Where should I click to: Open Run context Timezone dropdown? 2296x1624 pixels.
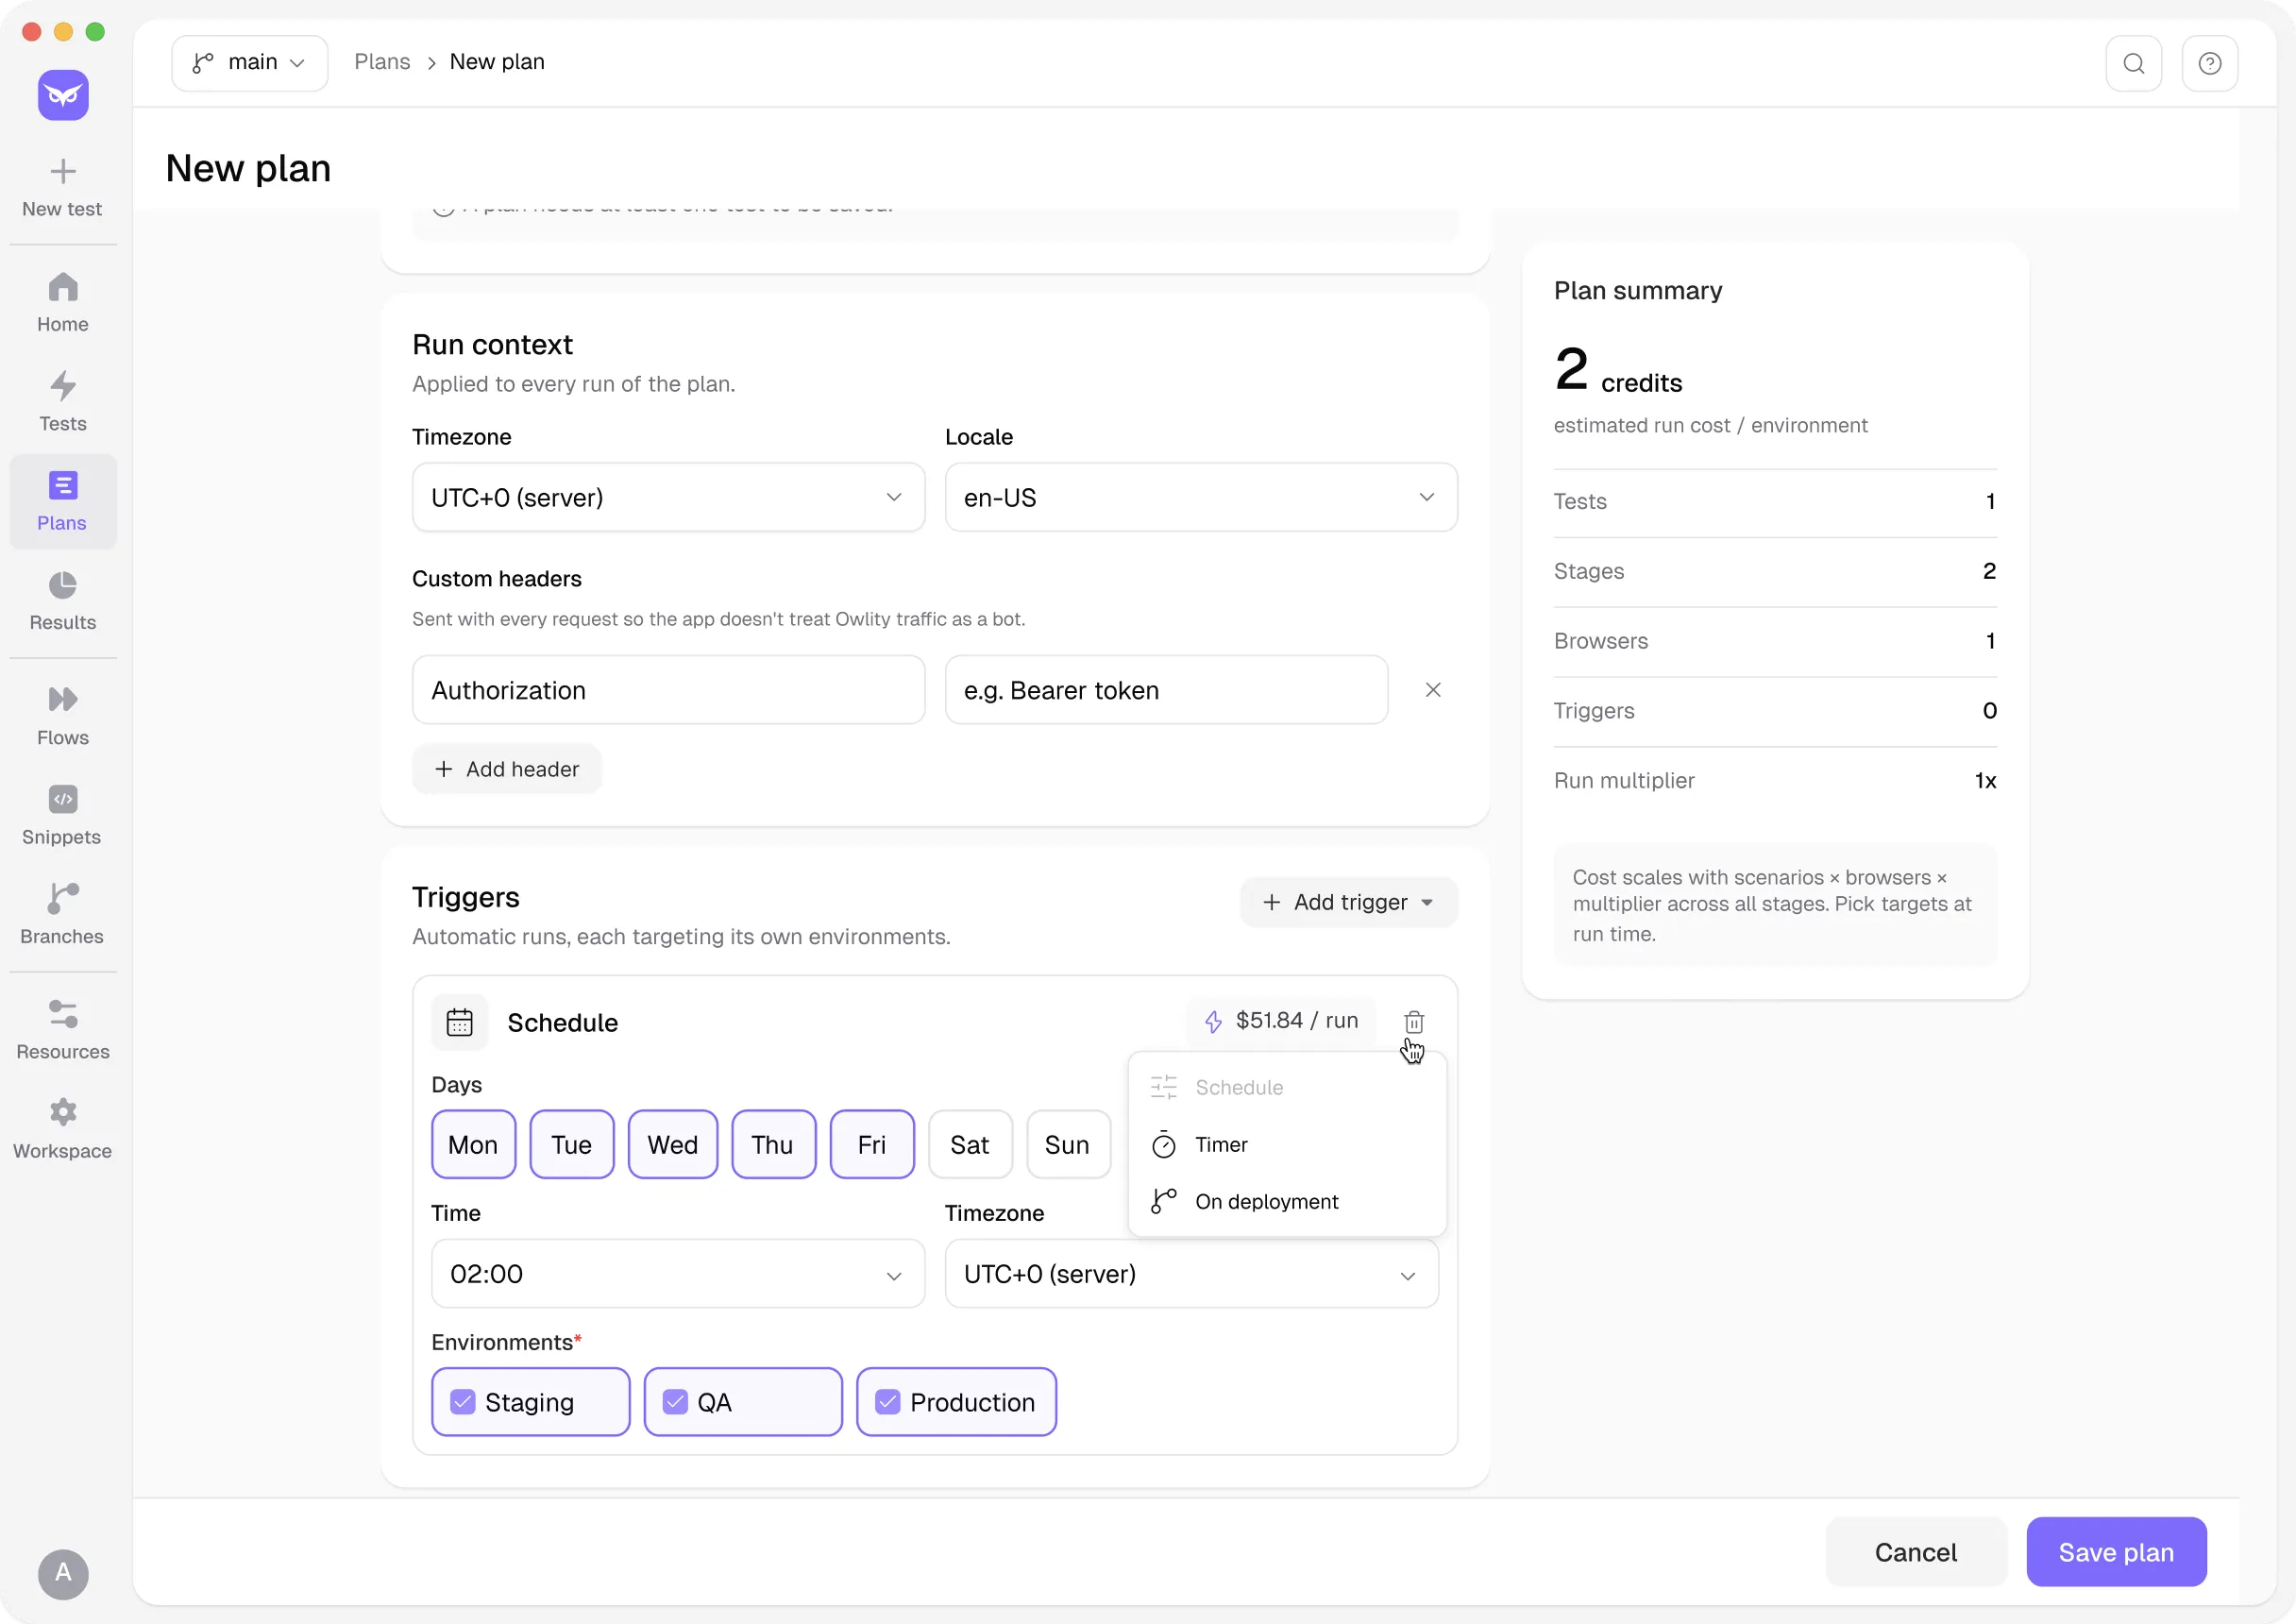click(x=668, y=497)
